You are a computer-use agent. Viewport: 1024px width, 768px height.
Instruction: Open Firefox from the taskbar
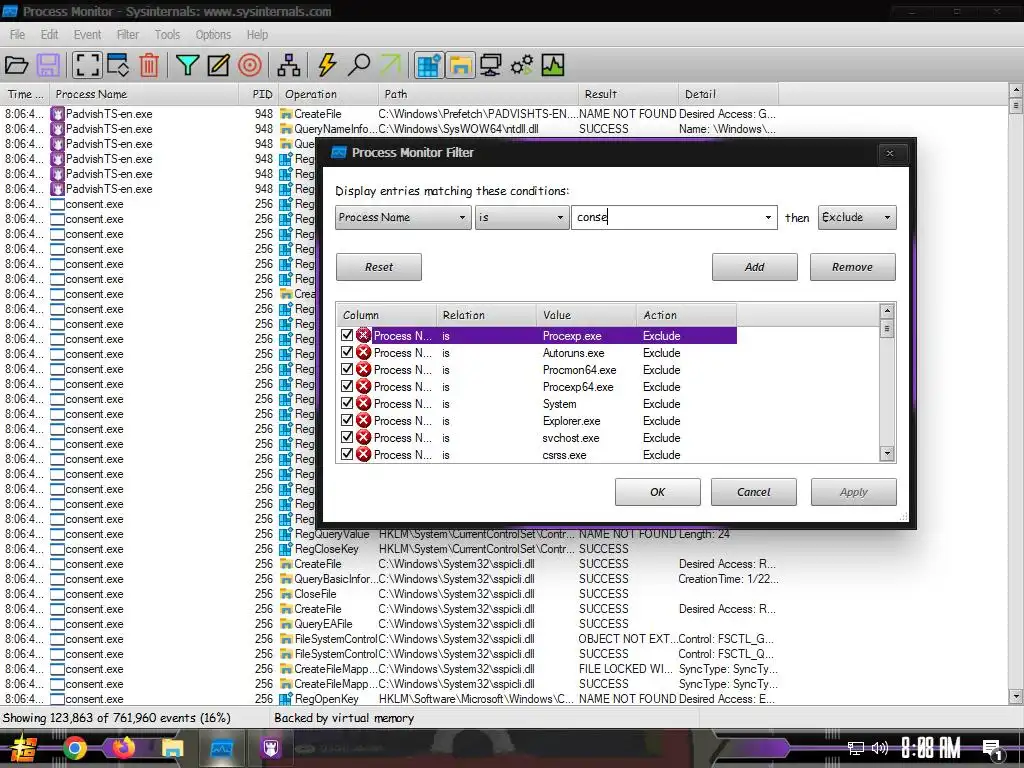[122, 748]
